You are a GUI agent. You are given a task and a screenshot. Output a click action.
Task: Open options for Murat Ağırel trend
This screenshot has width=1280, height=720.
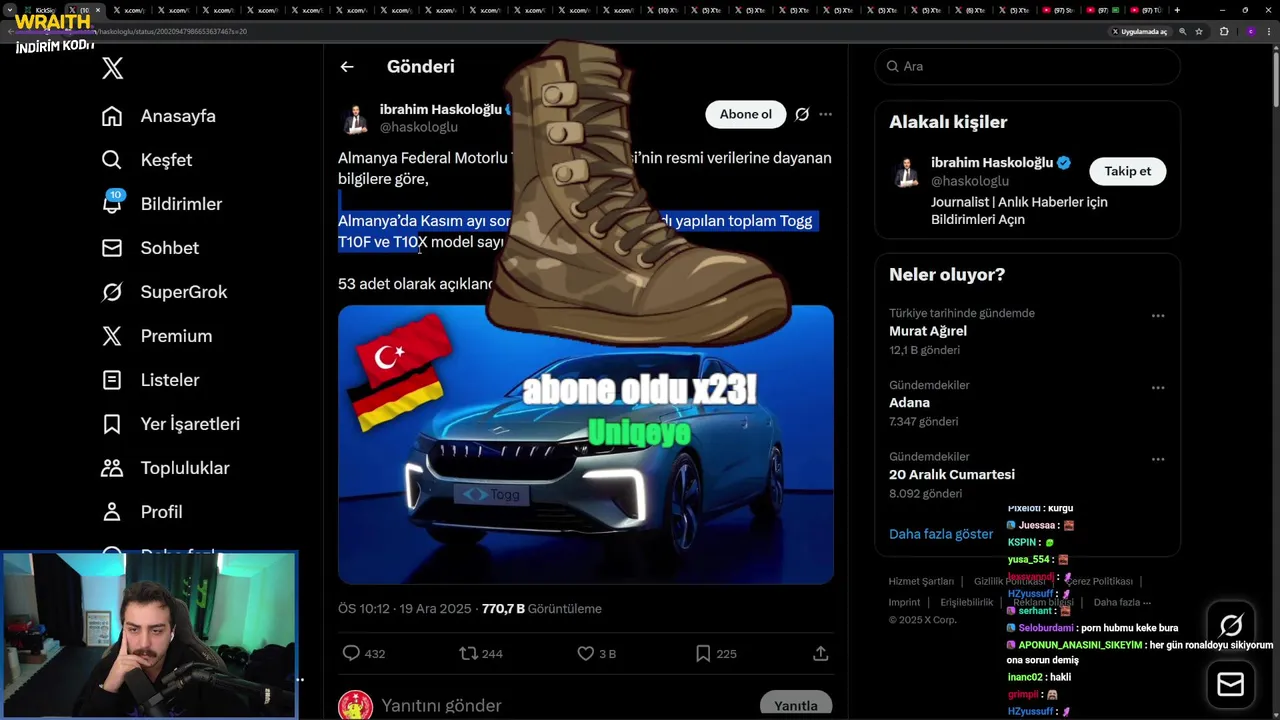(x=1157, y=316)
